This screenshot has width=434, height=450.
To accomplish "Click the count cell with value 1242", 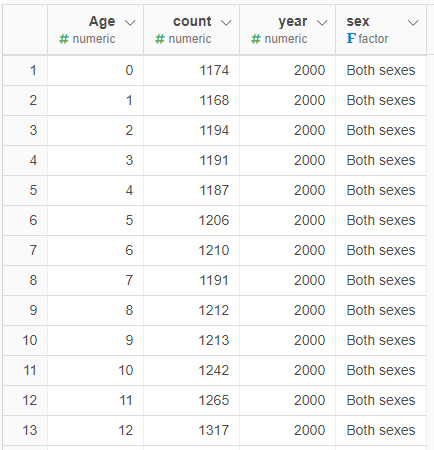I will point(192,370).
